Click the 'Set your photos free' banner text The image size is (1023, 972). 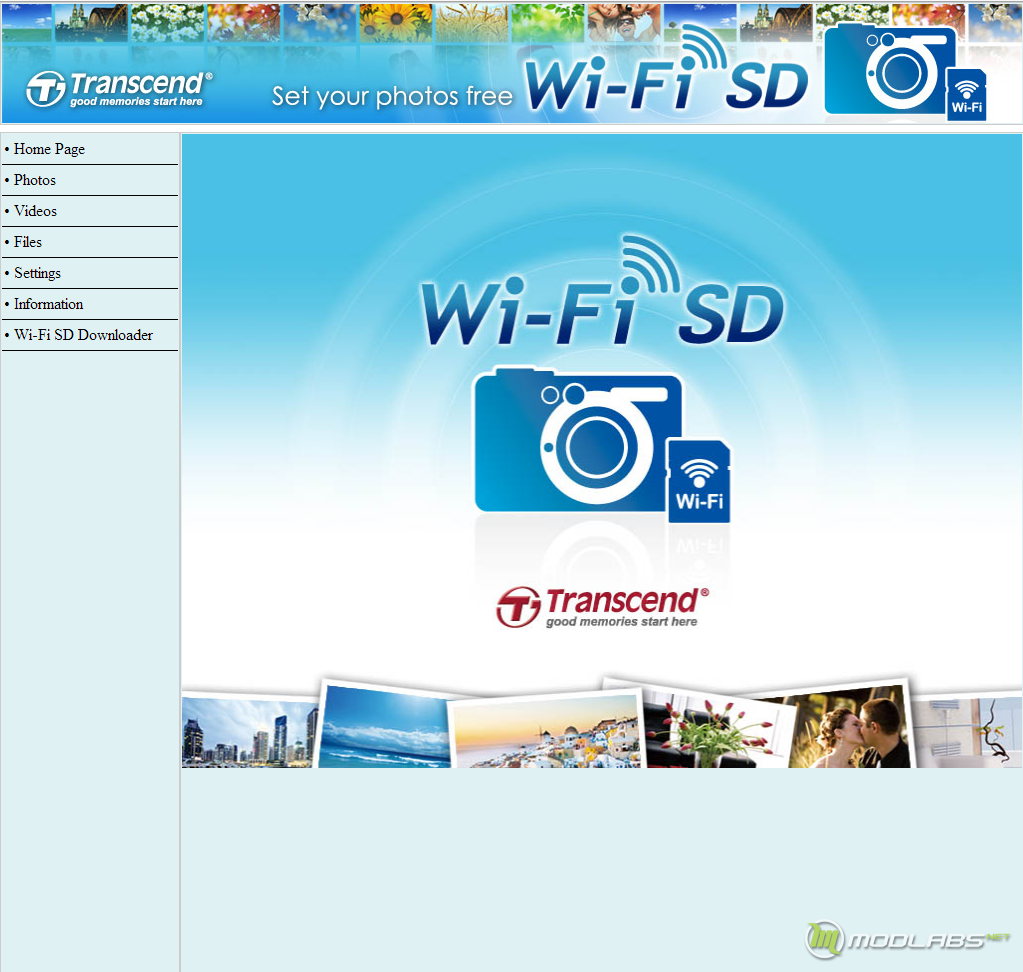[x=392, y=97]
